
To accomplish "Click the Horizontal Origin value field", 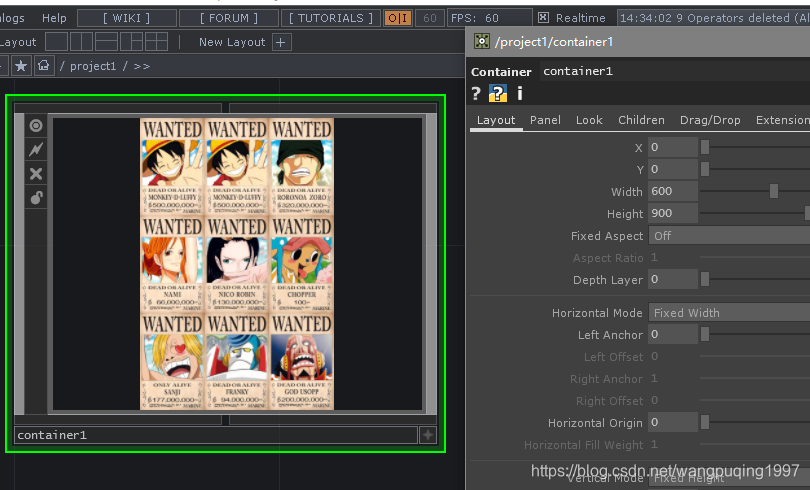I will [673, 422].
